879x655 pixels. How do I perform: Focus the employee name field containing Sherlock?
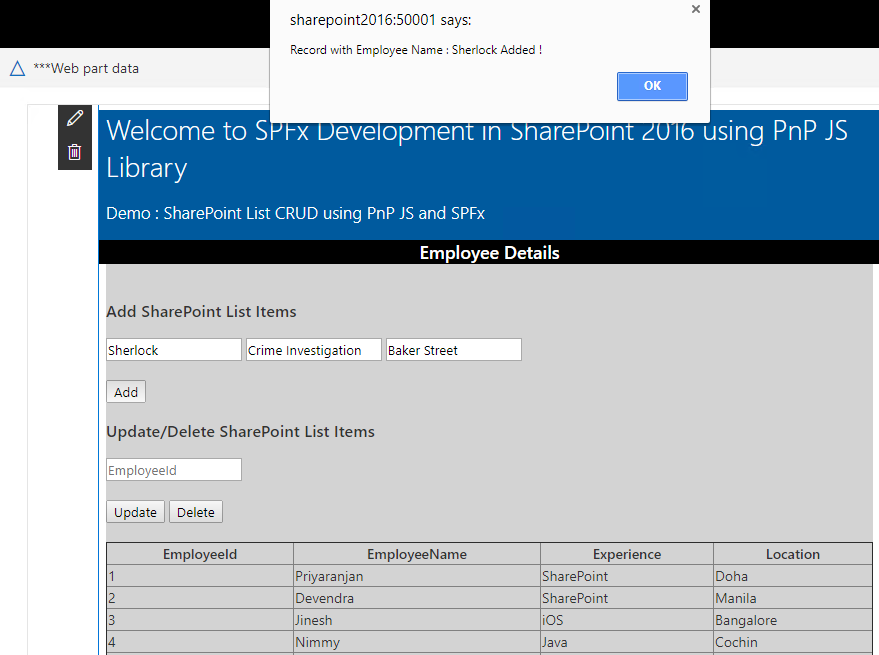(174, 350)
